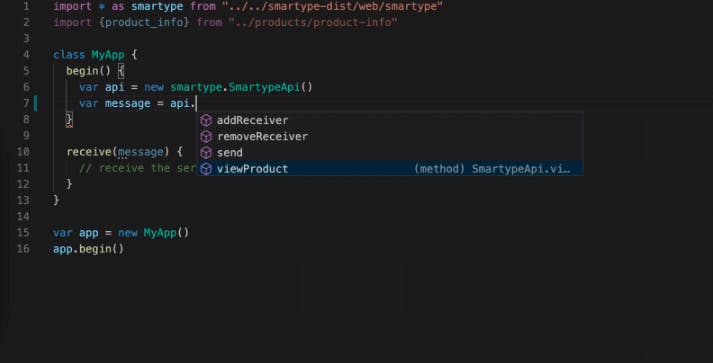Accept the highlighted viewProduct suggestion
The width and height of the screenshot is (713, 363).
(390, 169)
